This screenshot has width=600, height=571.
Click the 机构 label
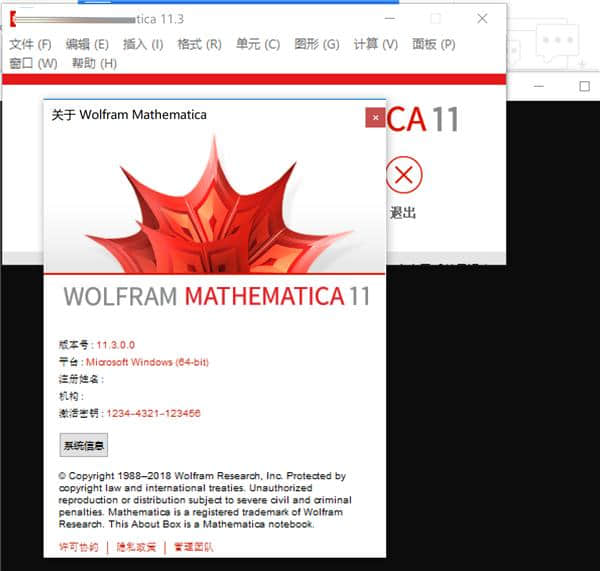[71, 396]
